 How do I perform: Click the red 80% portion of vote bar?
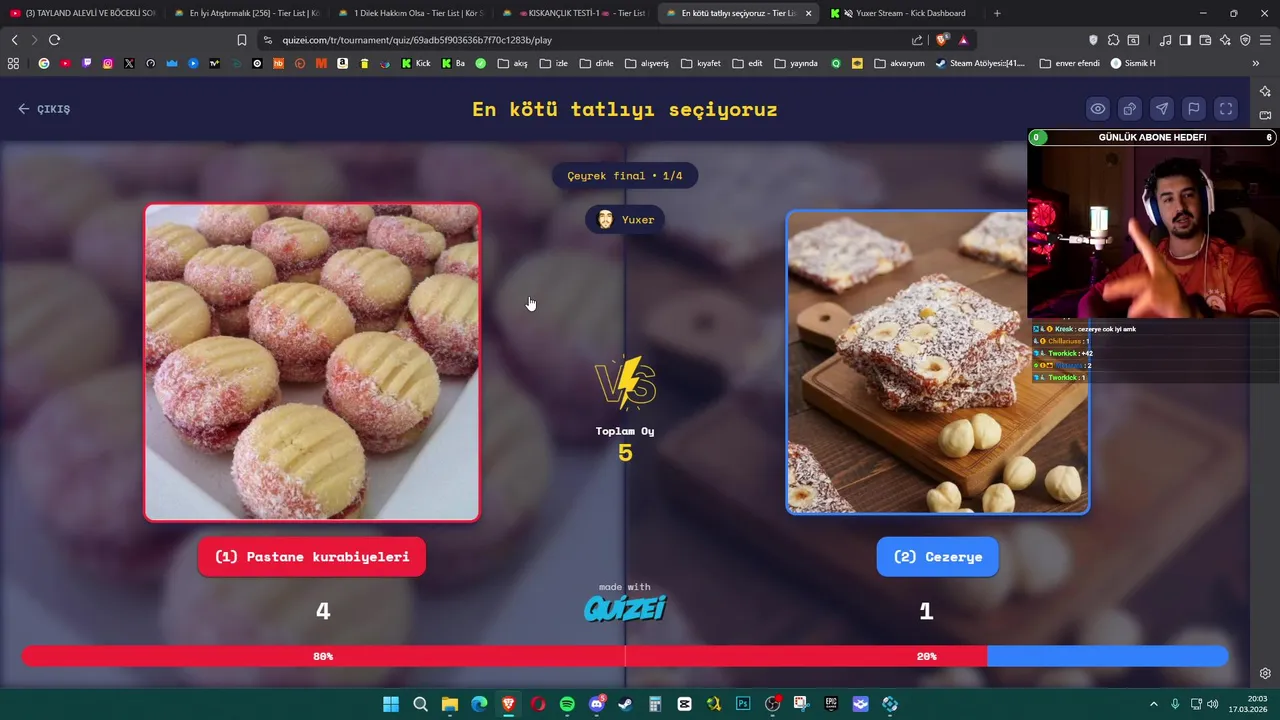(x=504, y=656)
